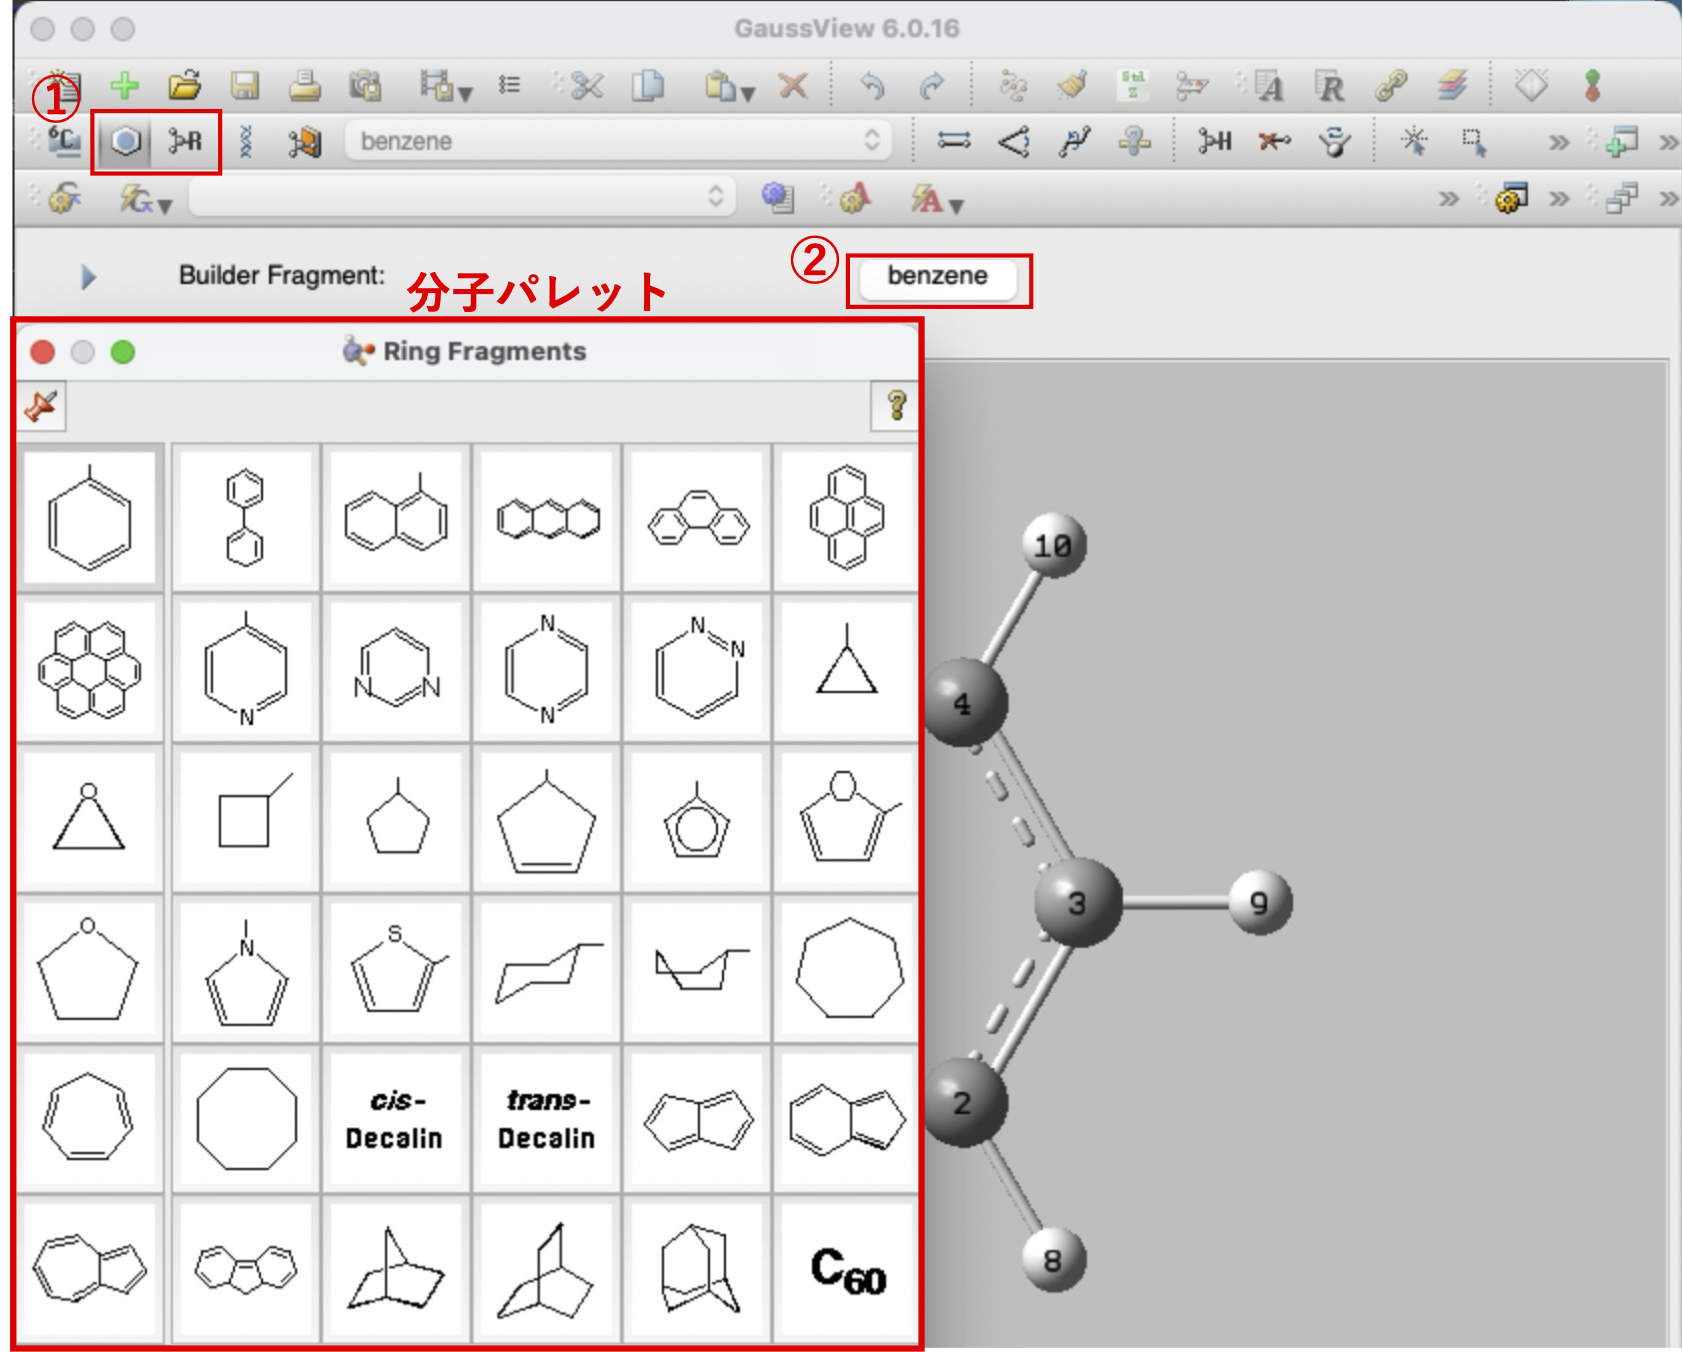The height and width of the screenshot is (1352, 1683).
Task: Choose the cis-Decalin fragment
Action: 396,1118
